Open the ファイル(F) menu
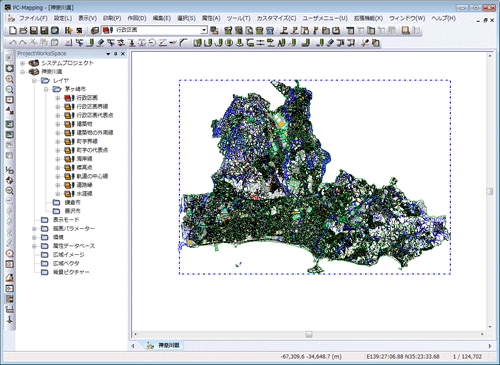This screenshot has height=365, width=500. coord(33,18)
